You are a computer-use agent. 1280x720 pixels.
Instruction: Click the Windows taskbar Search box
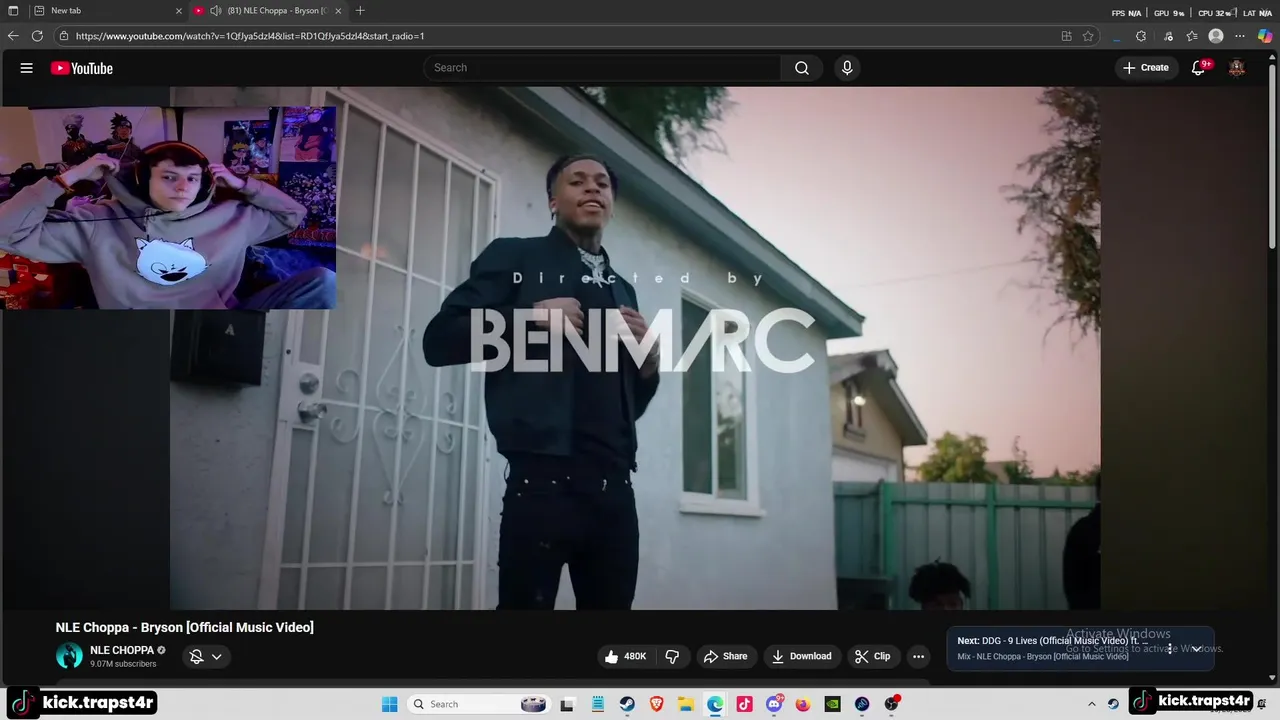[478, 704]
